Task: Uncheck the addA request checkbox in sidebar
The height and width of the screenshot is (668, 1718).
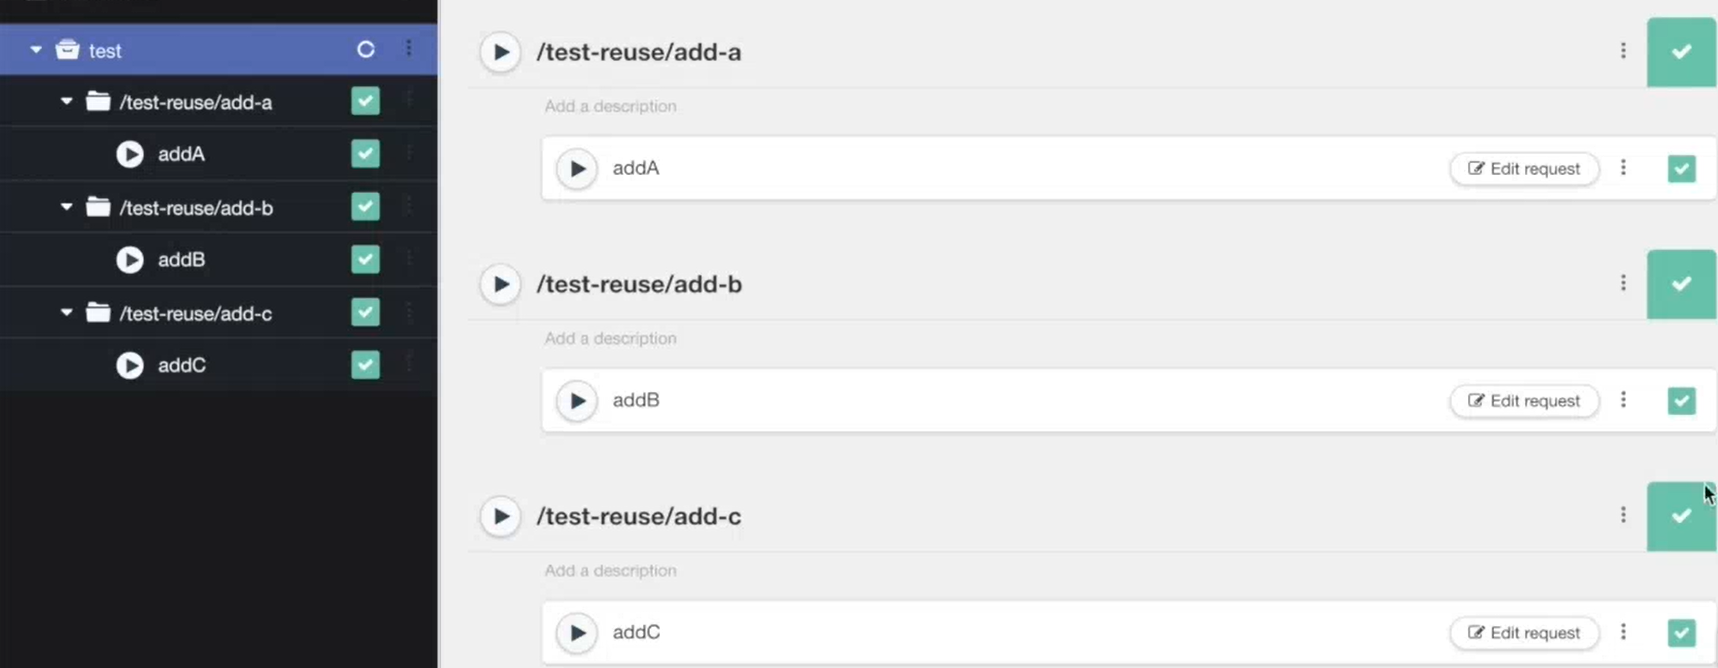Action: (x=365, y=154)
